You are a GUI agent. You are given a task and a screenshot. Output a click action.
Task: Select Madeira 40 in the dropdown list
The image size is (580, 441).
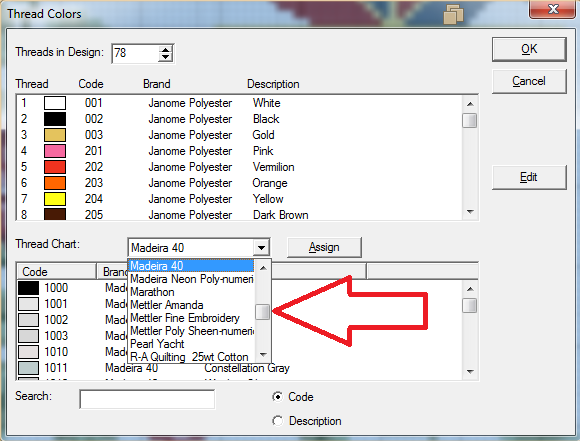click(x=191, y=266)
